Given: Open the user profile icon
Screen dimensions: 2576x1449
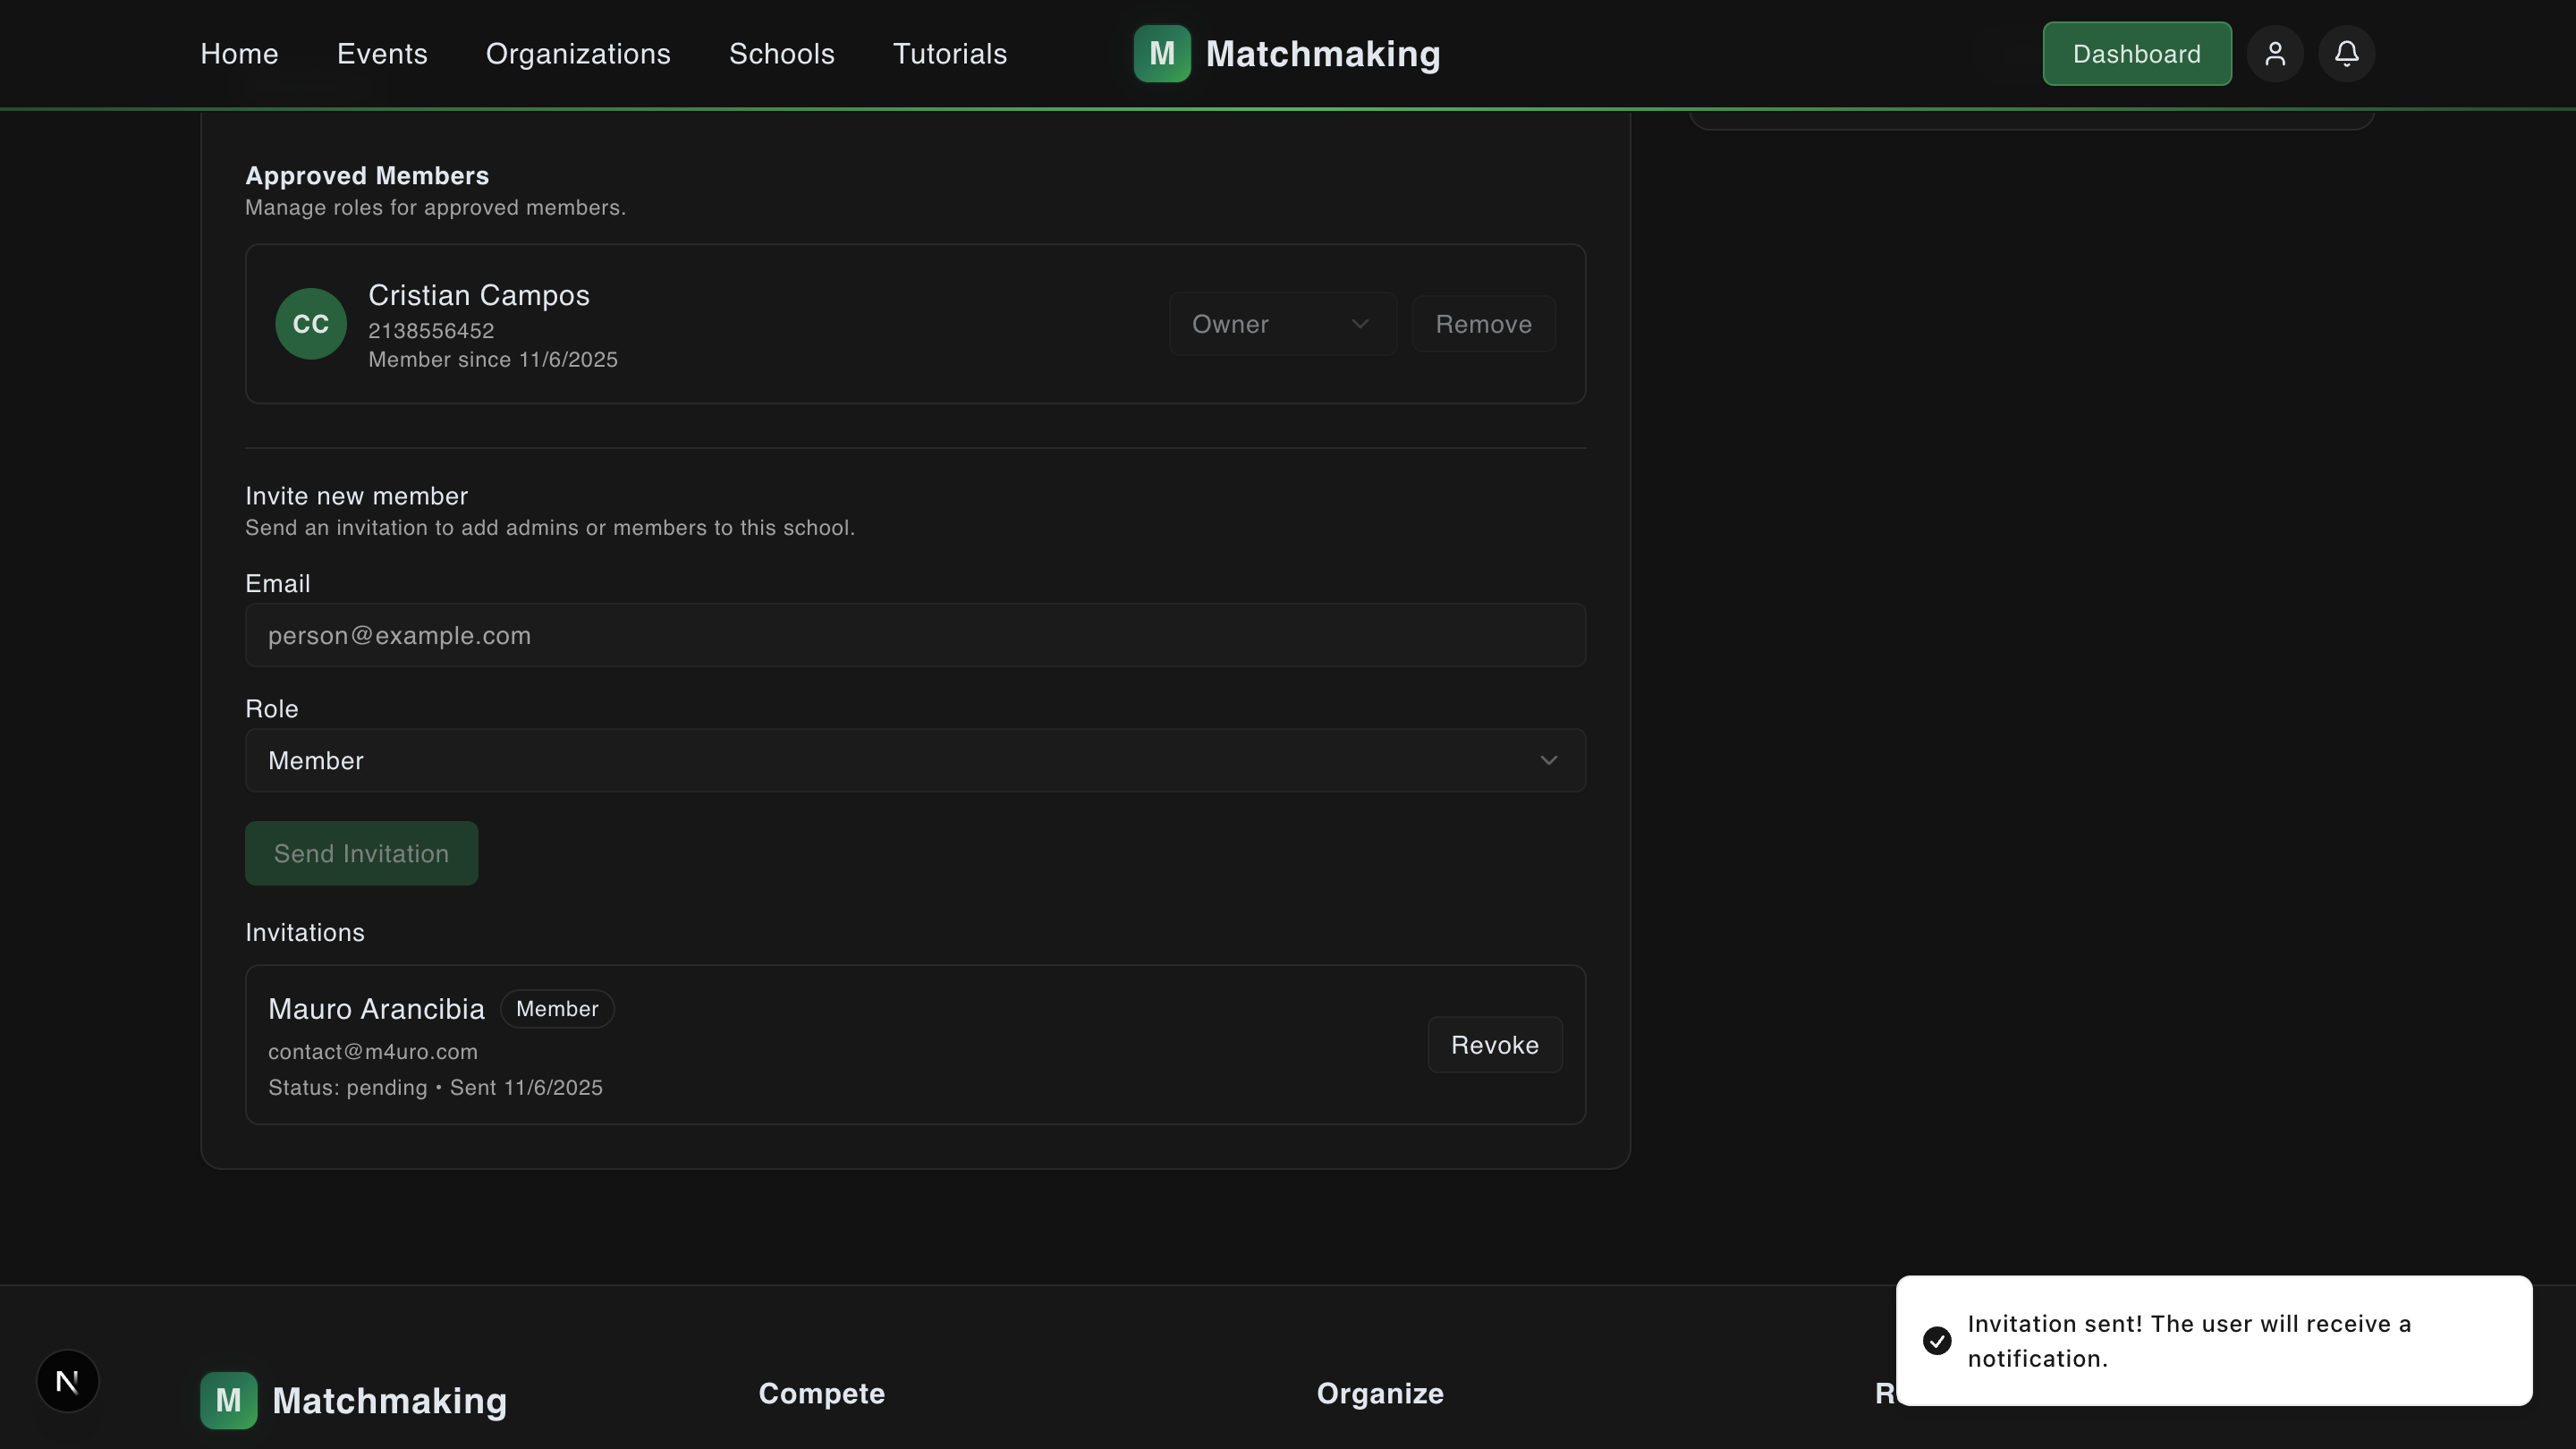Looking at the screenshot, I should 2275,54.
